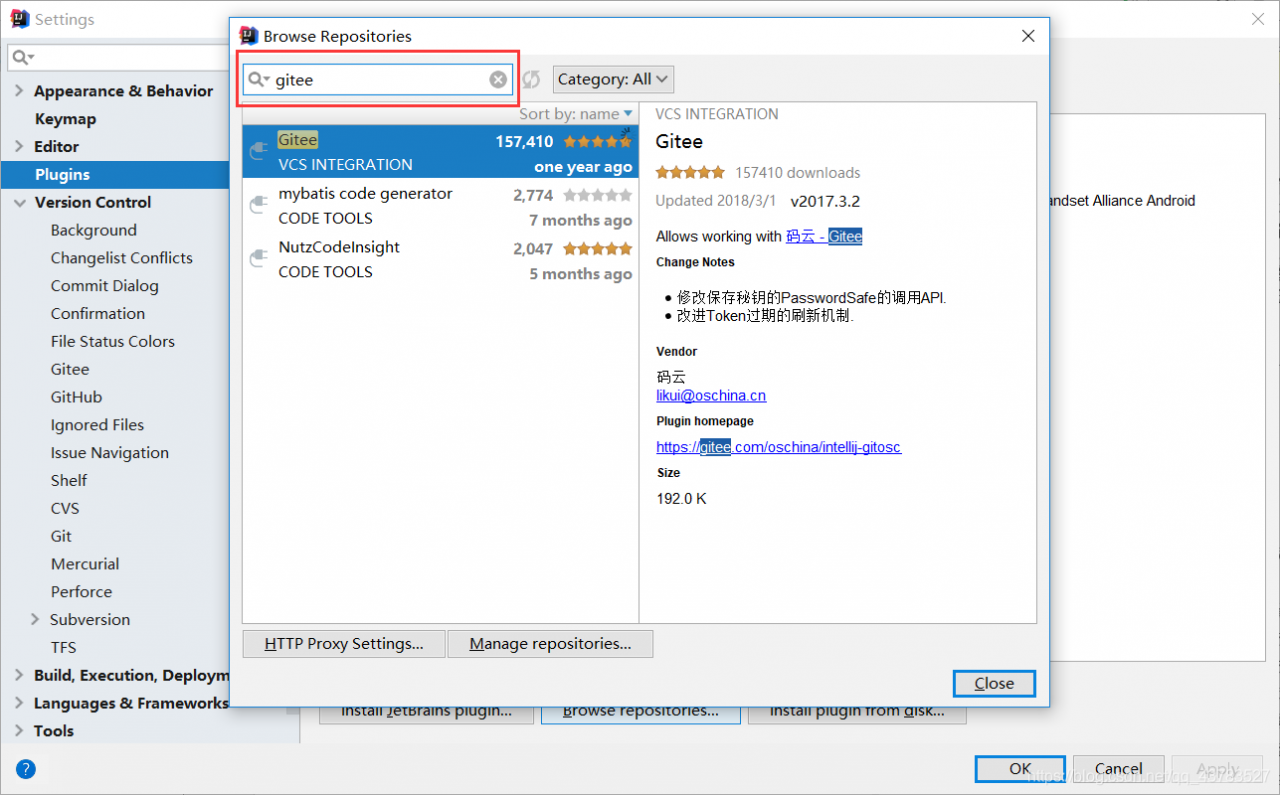The height and width of the screenshot is (795, 1280).
Task: Click the refresh repositories icon
Action: click(531, 80)
